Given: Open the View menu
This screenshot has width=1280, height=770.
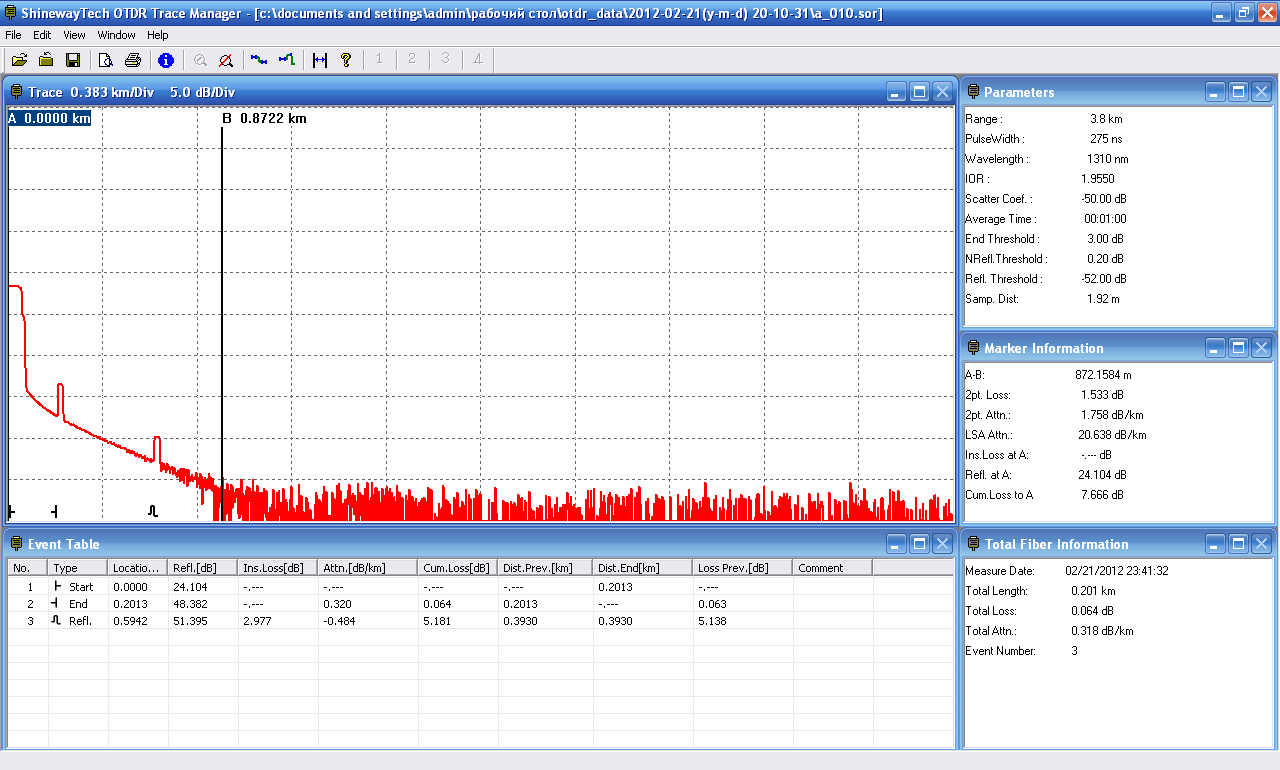Looking at the screenshot, I should pyautogui.click(x=74, y=35).
